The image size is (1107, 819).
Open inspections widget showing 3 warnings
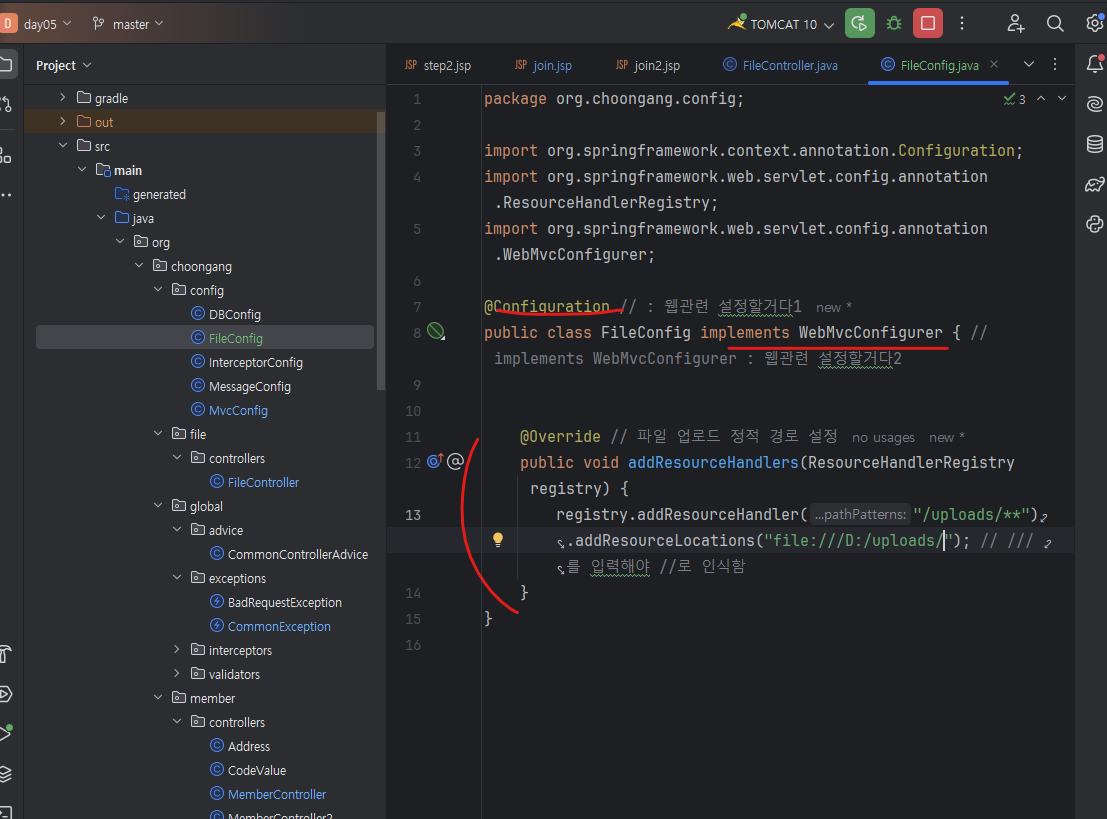1015,99
